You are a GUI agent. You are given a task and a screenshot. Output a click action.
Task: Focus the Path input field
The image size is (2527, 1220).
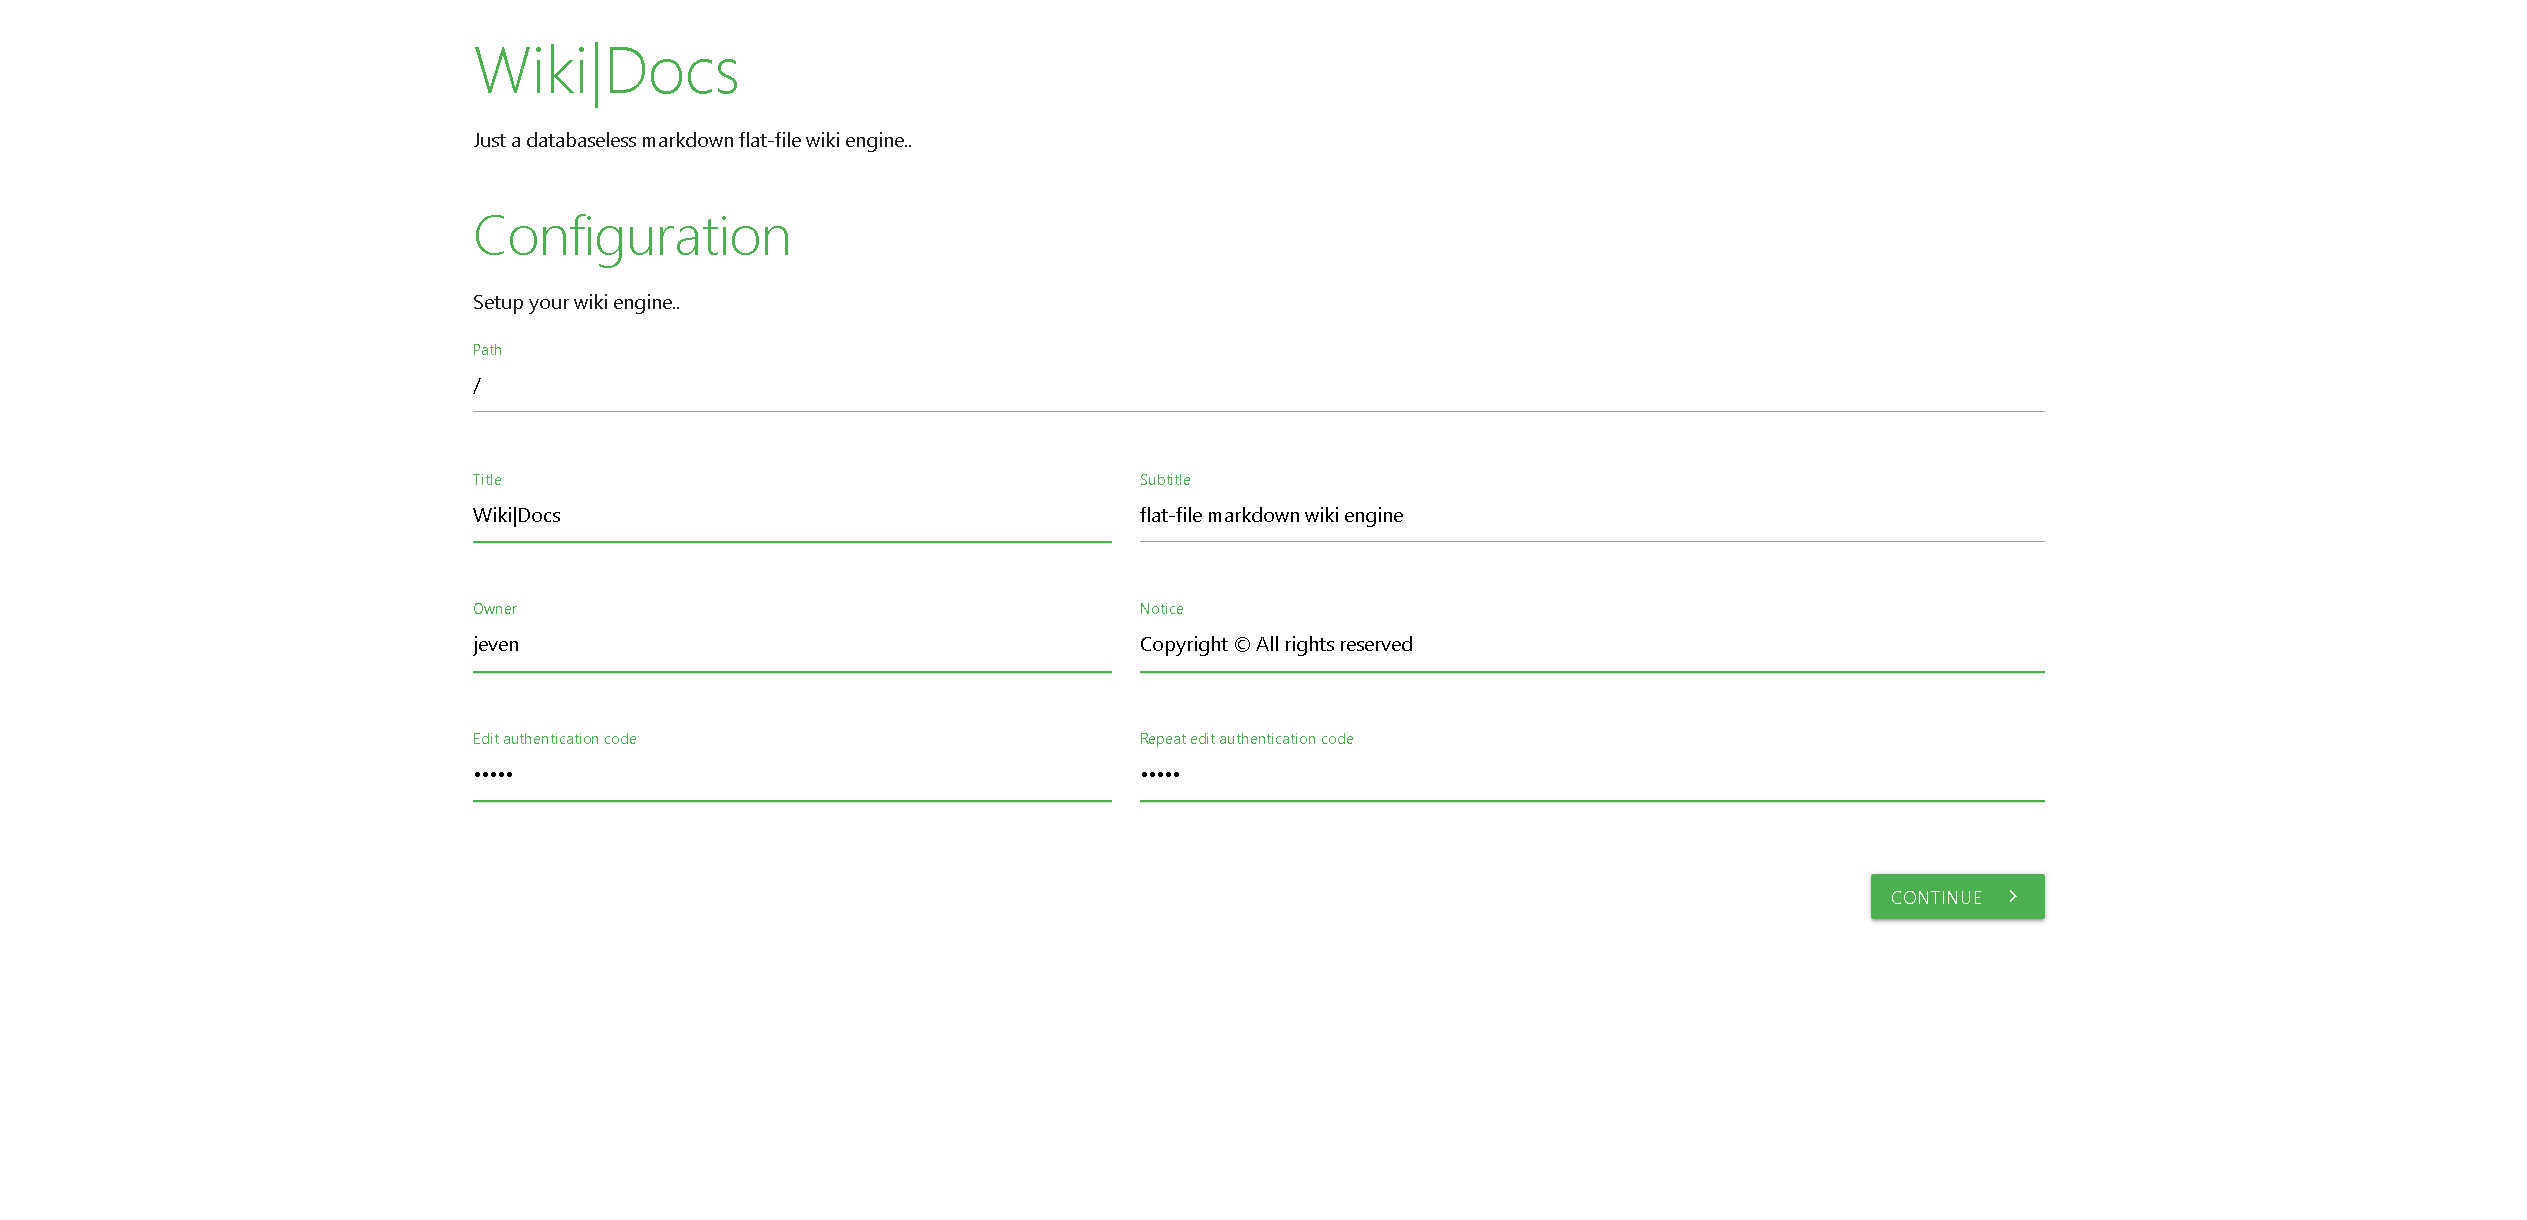click(x=1257, y=386)
